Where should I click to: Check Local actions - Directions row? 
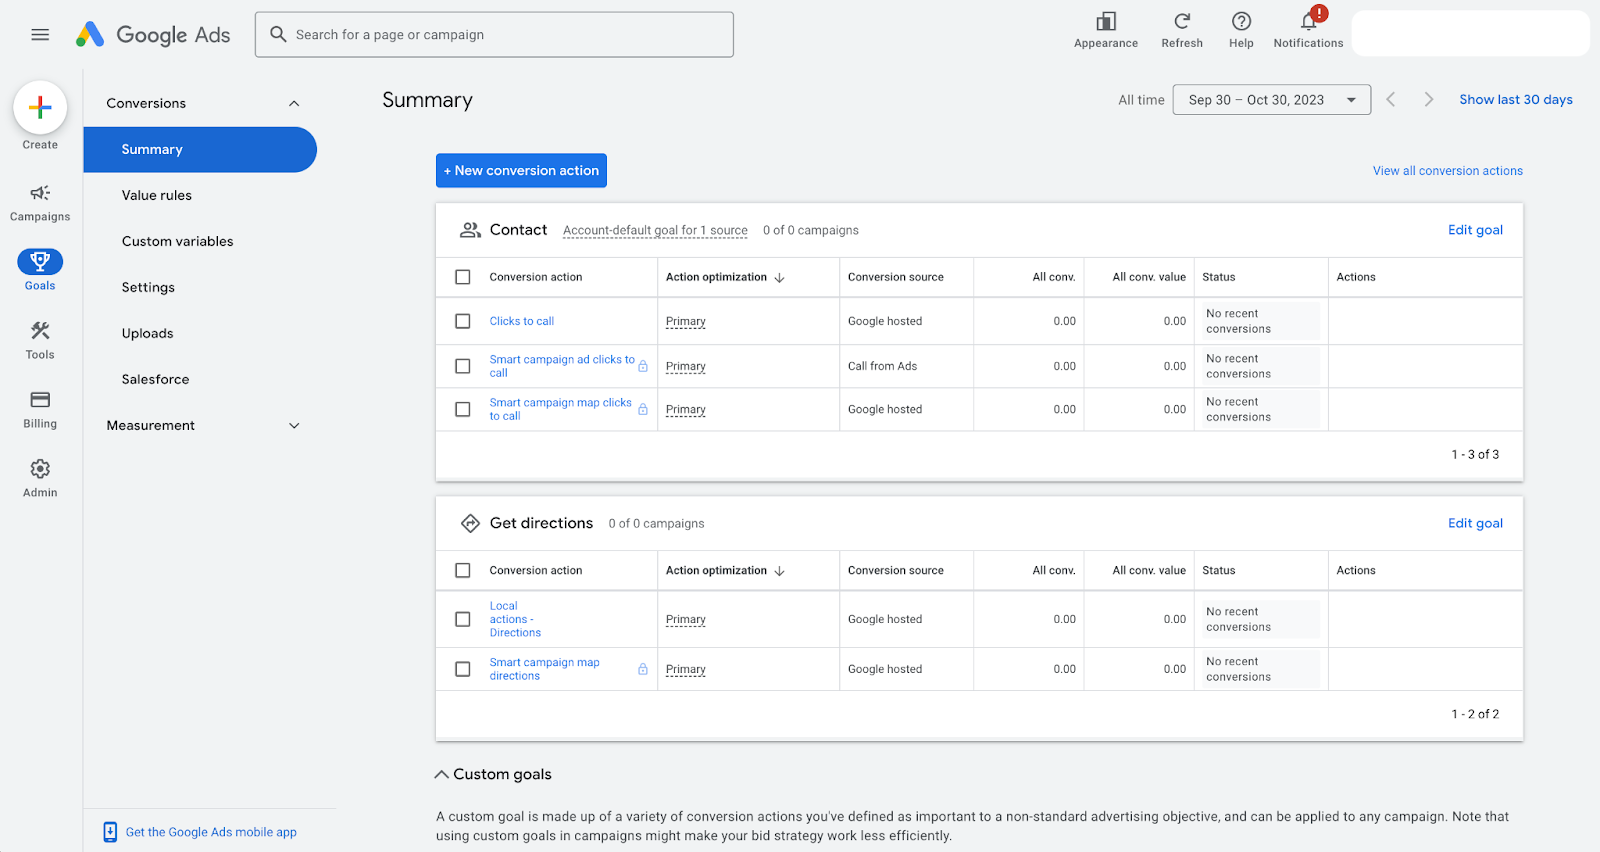pyautogui.click(x=463, y=619)
